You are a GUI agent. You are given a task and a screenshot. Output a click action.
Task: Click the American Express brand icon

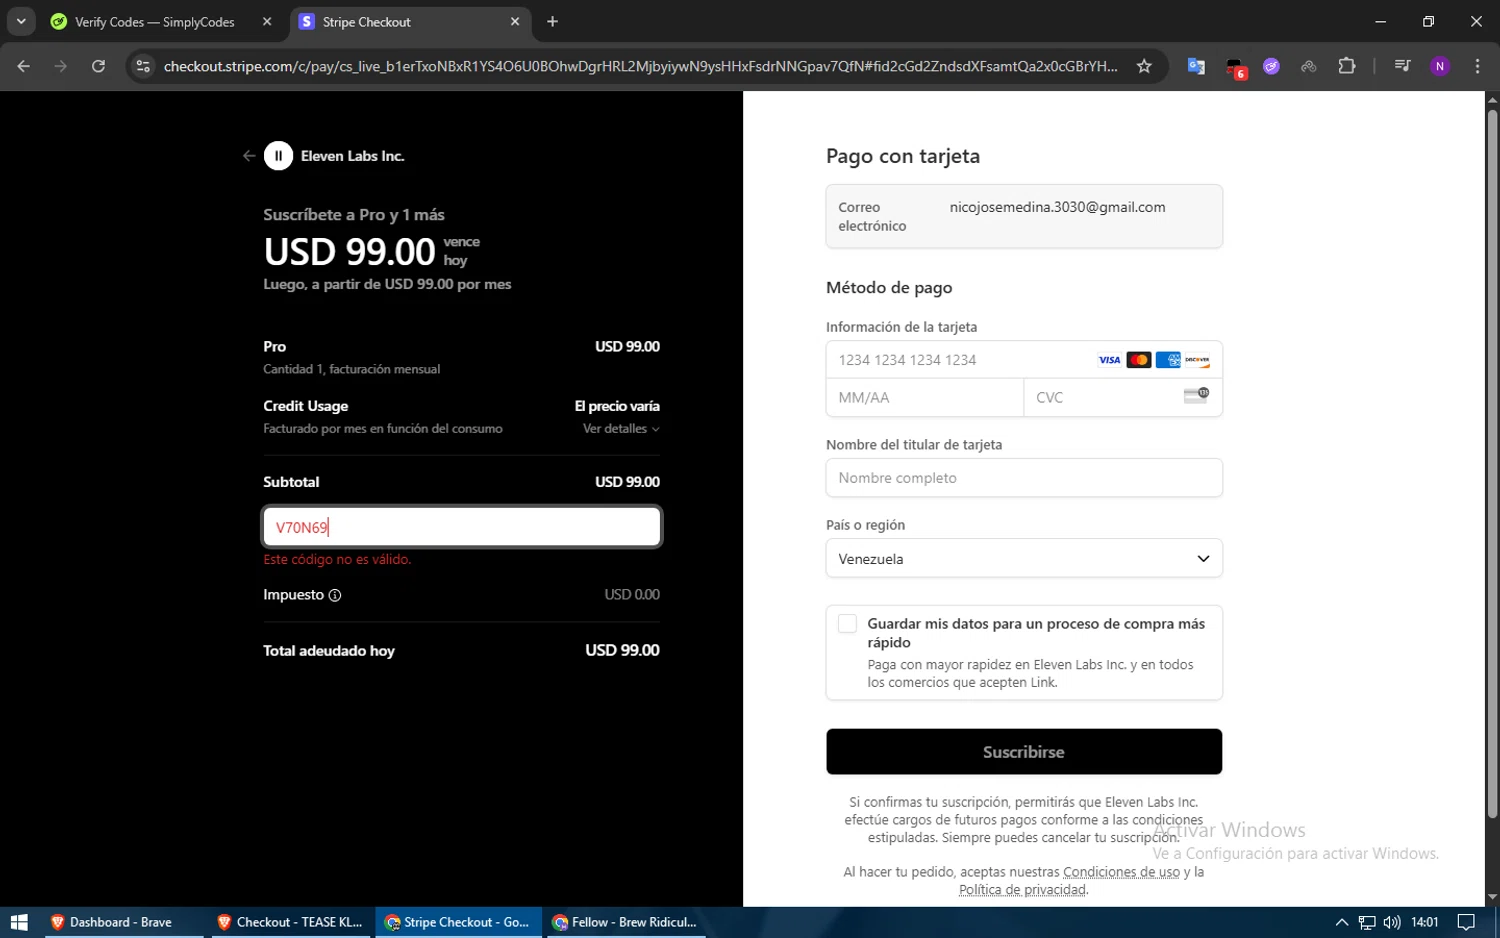[1168, 360]
